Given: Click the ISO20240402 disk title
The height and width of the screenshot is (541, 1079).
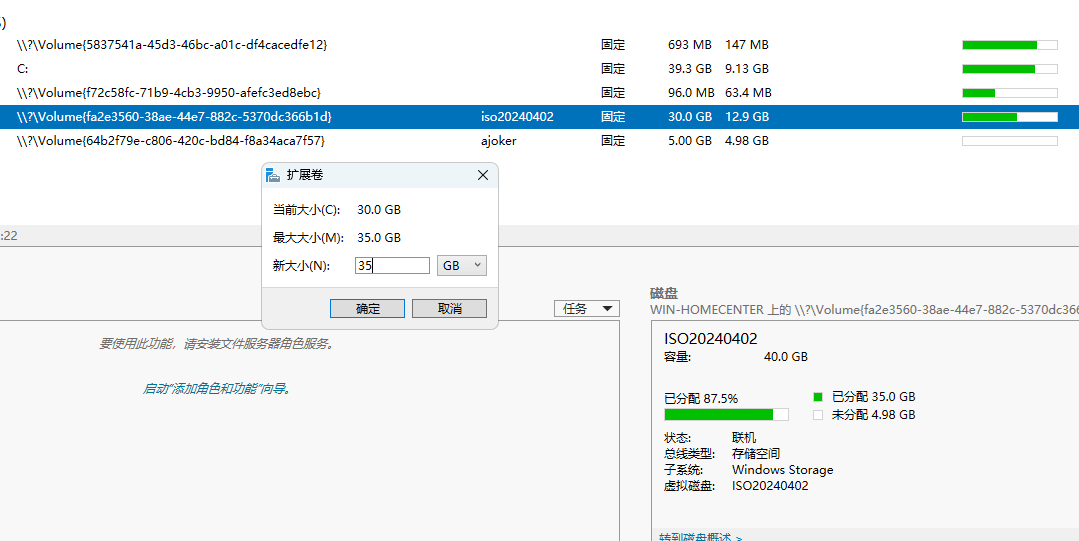Looking at the screenshot, I should (711, 339).
